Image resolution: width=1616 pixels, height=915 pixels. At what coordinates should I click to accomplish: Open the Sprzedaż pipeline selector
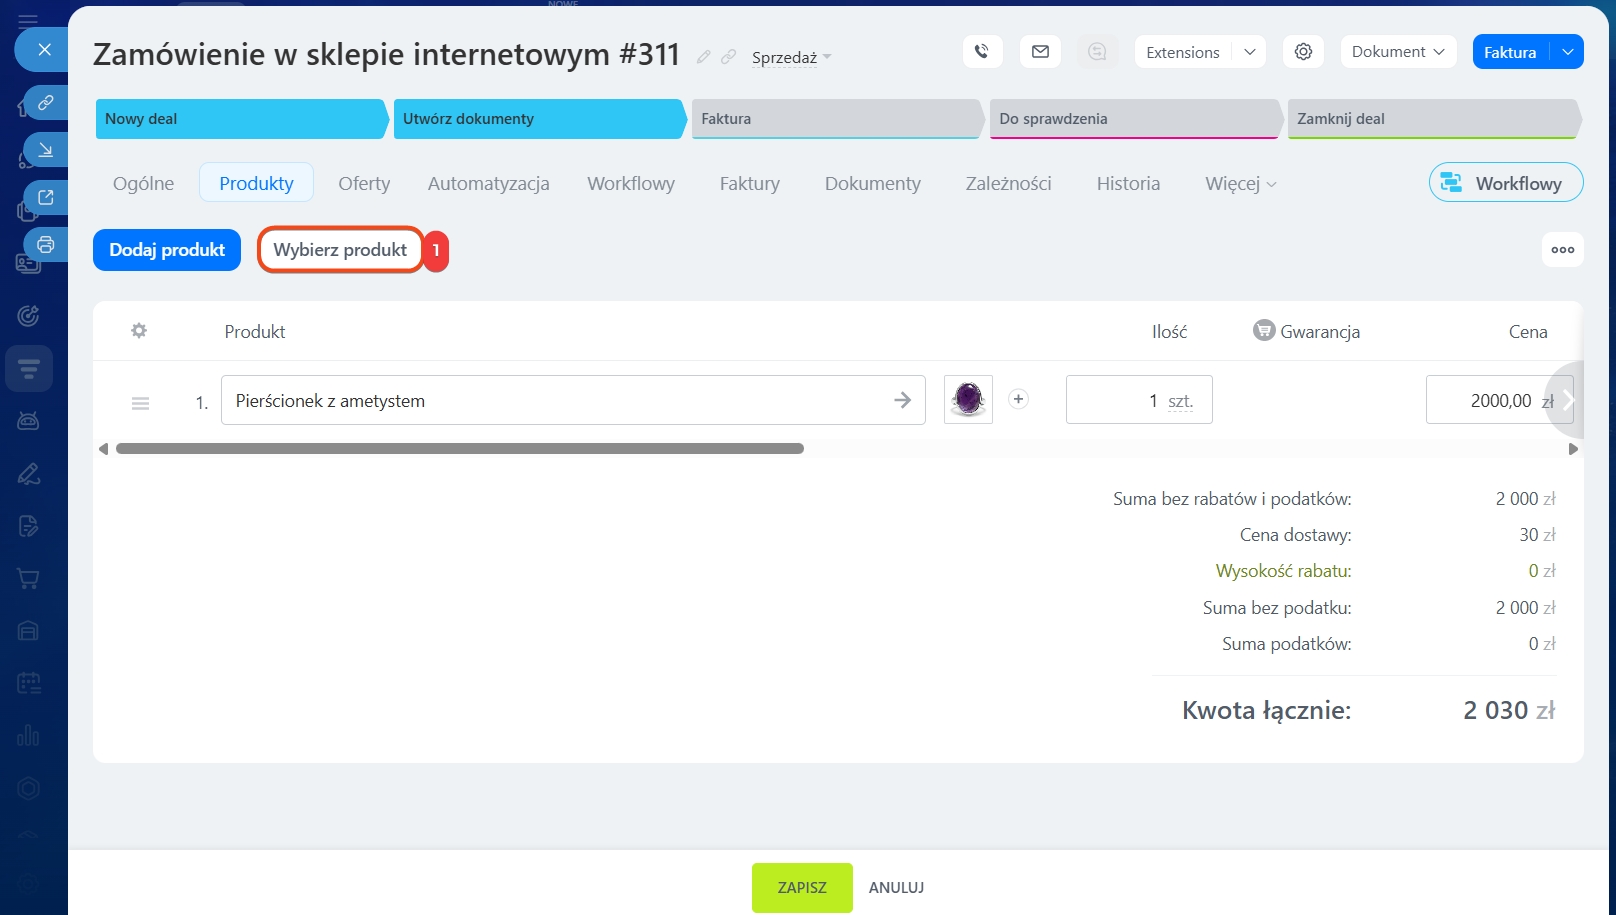tap(790, 58)
